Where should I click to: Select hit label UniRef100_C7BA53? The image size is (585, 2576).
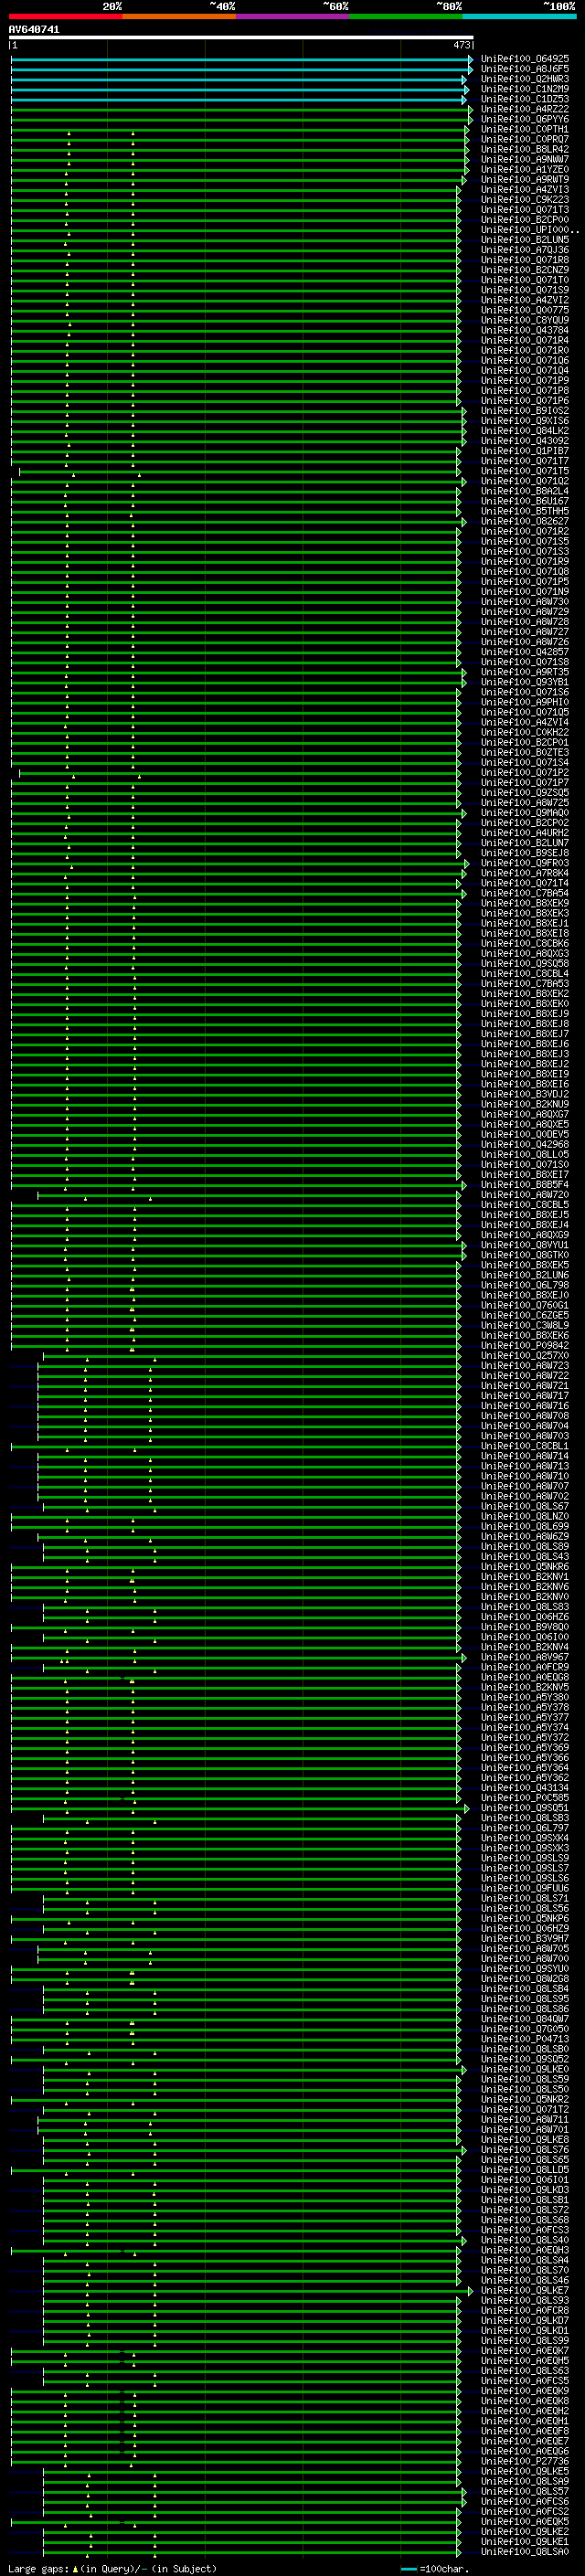tap(525, 984)
